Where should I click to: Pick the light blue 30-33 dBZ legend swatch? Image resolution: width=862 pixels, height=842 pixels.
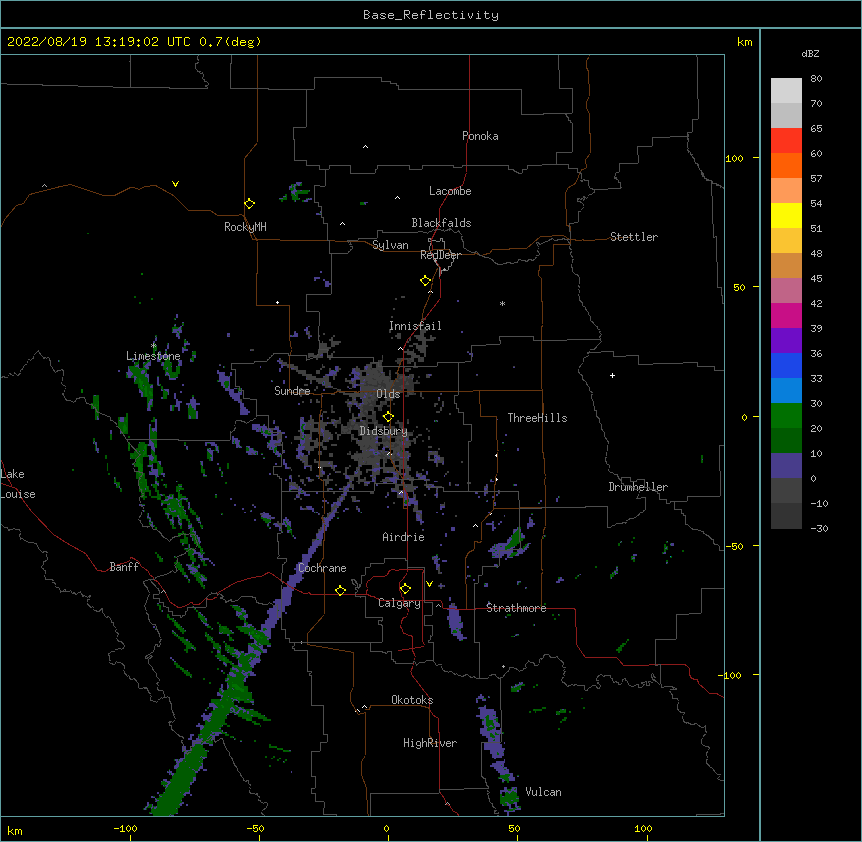[x=786, y=390]
